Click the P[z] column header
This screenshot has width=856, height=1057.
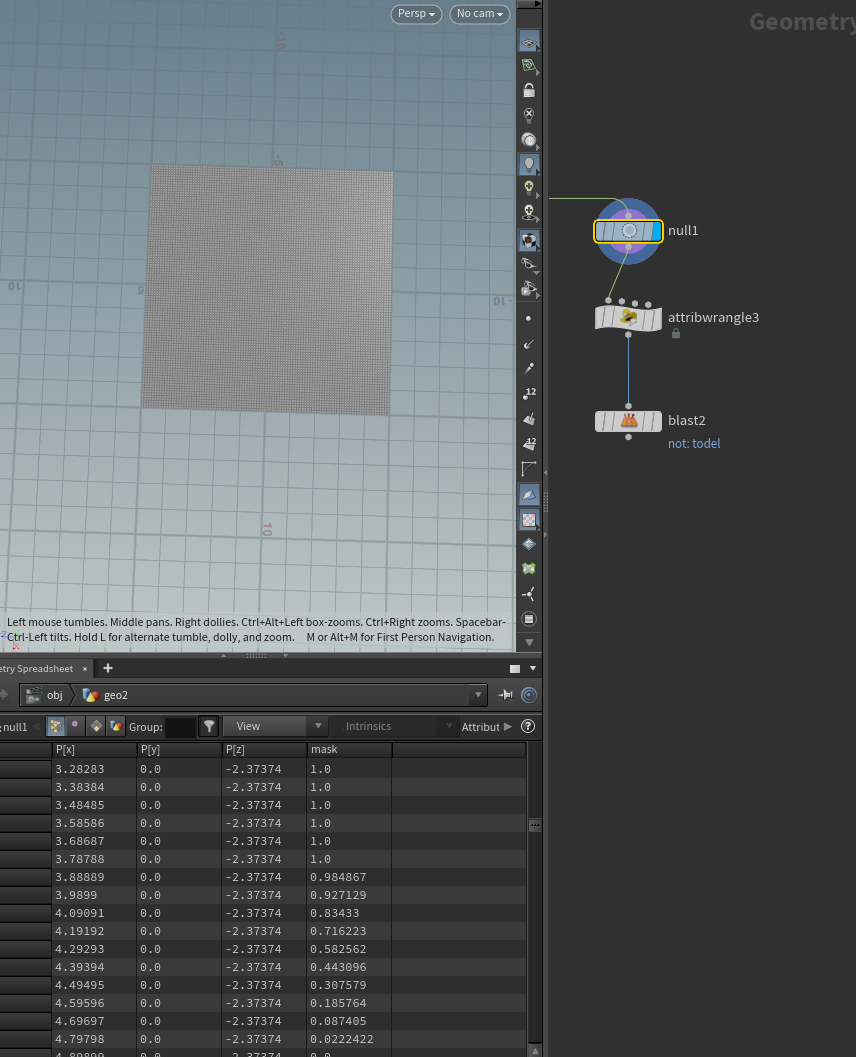point(264,750)
